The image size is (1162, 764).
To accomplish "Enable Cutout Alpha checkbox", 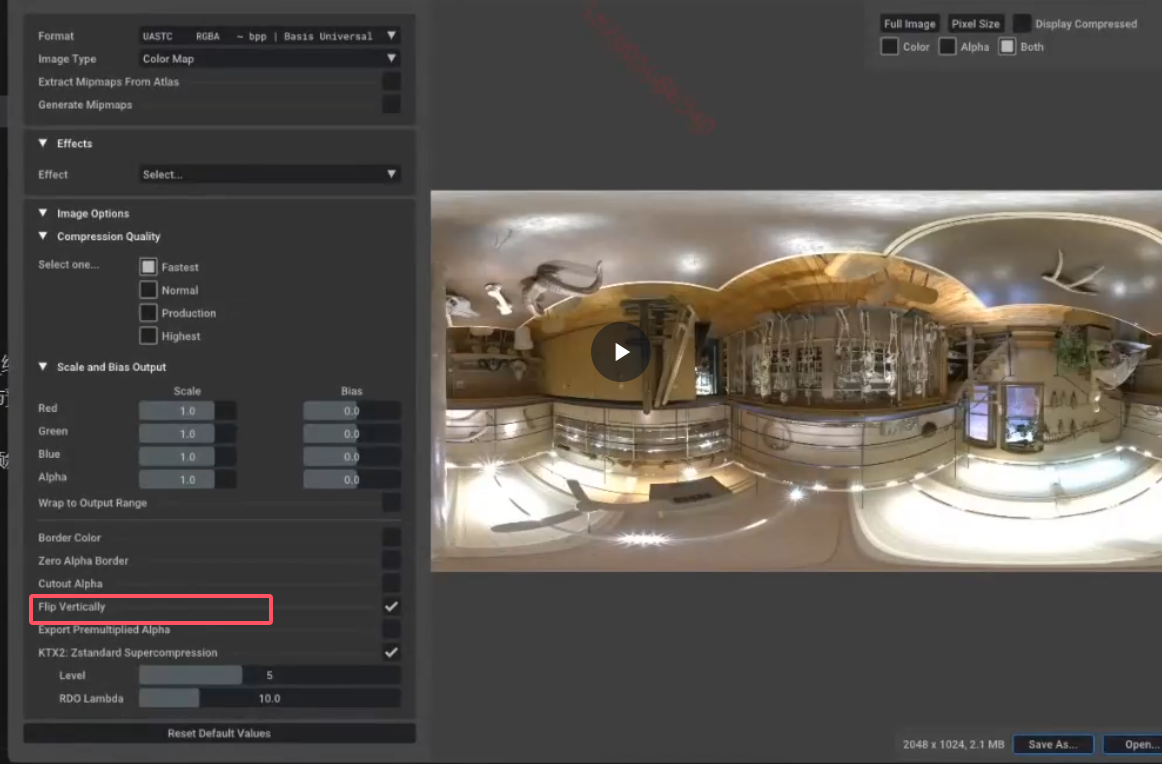I will click(x=391, y=583).
